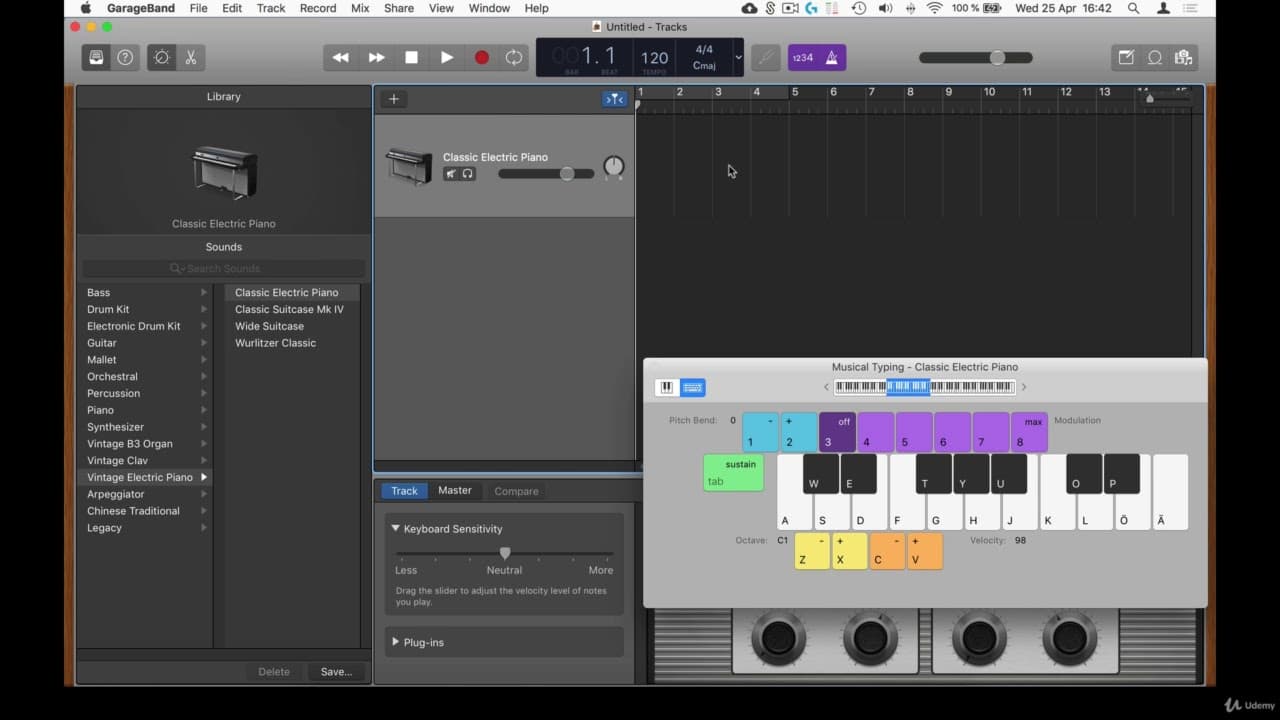The height and width of the screenshot is (720, 1280).
Task: Adjust the Classic Electric Piano track volume slider
Action: click(546, 174)
